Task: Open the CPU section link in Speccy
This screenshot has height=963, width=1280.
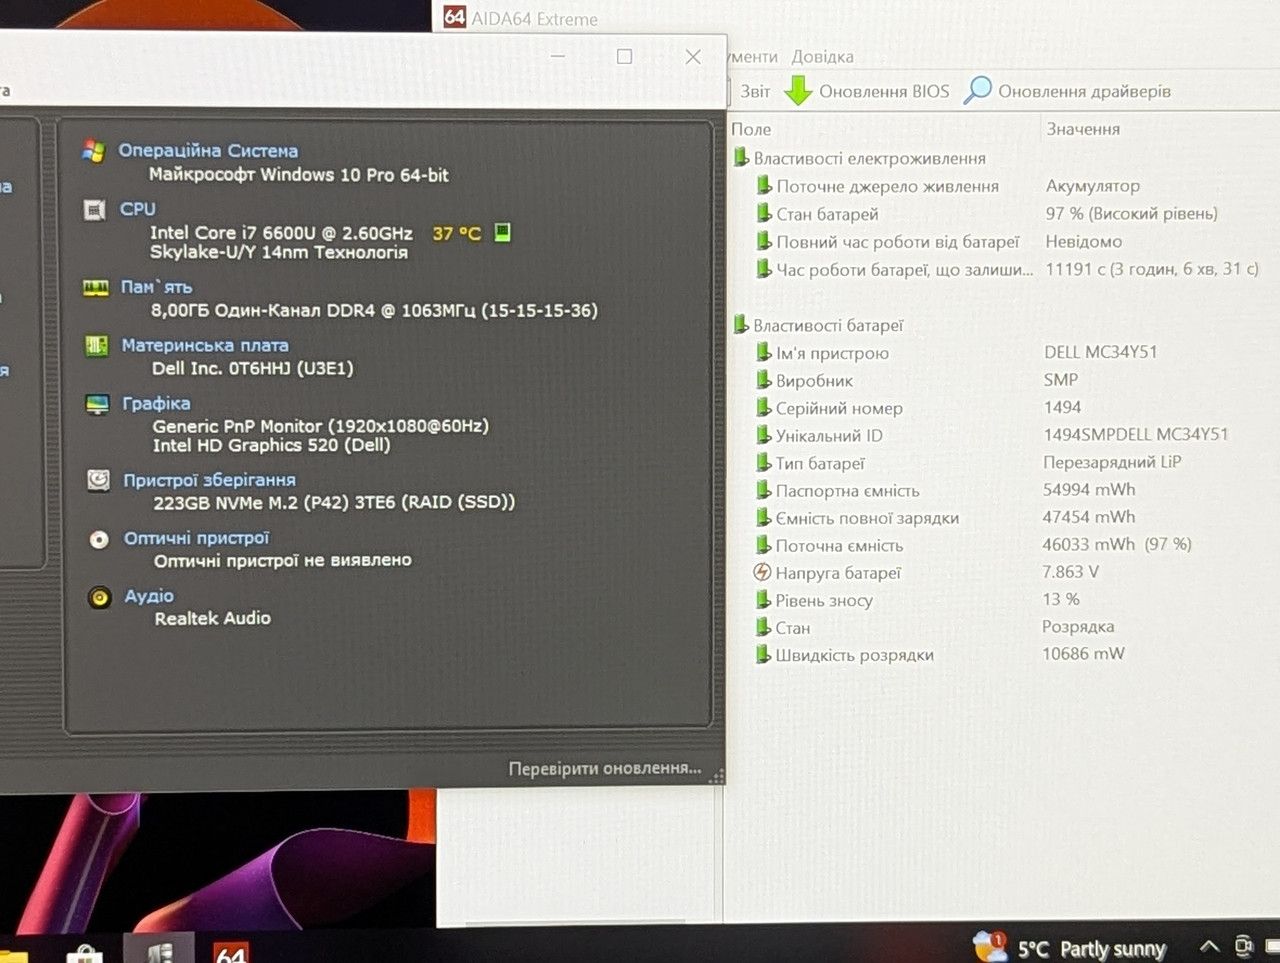Action: (138, 209)
